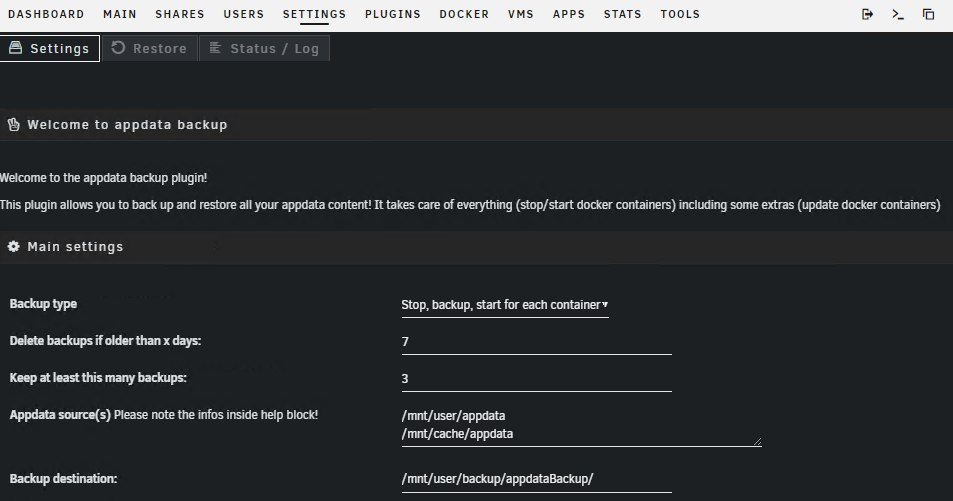953x501 pixels.
Task: Click the Backup destination path field
Action: click(x=535, y=479)
